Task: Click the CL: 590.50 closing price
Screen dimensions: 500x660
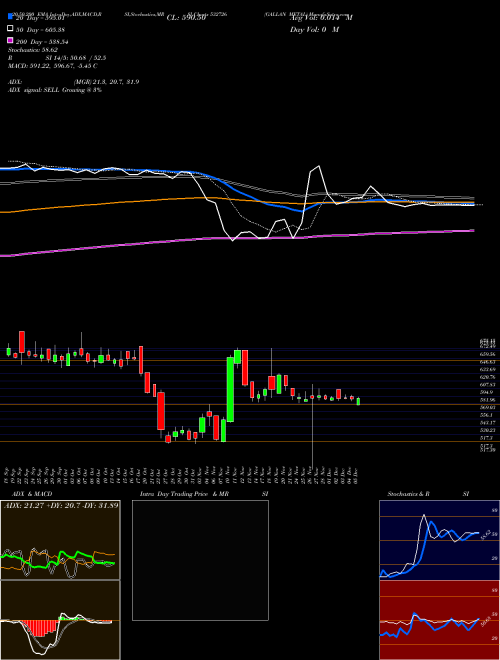Action: click(186, 18)
